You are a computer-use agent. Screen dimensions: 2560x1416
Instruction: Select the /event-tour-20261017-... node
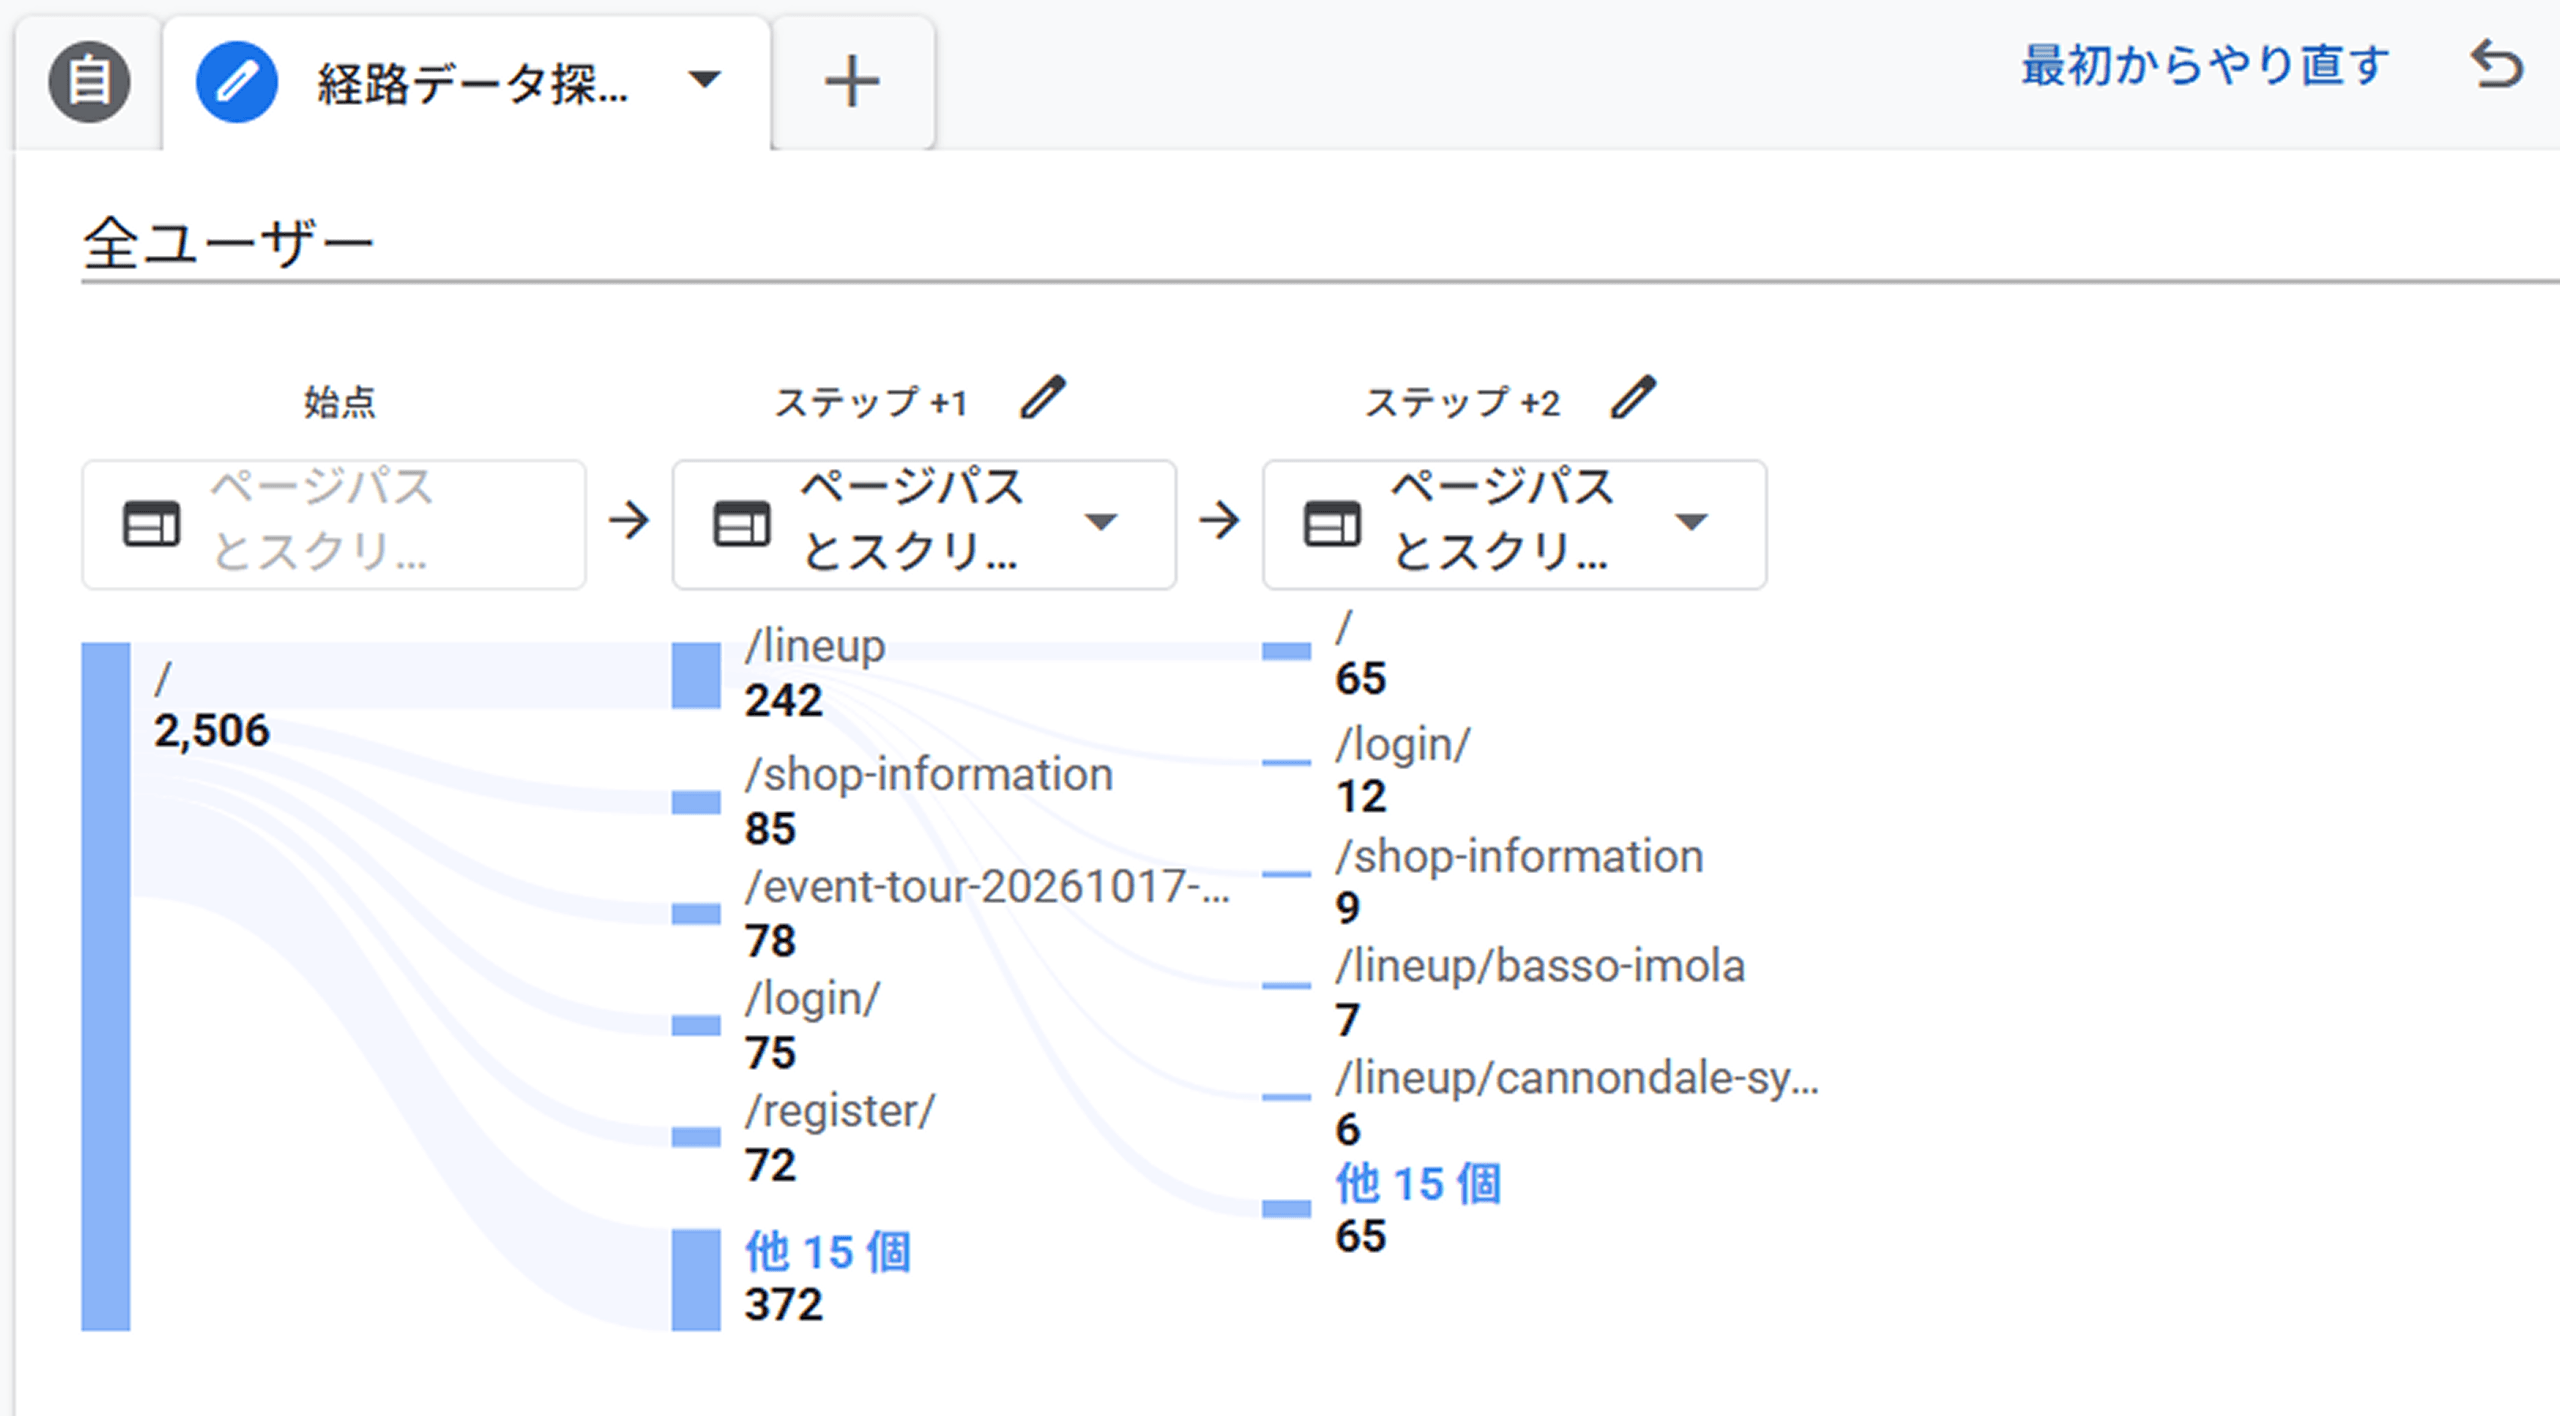696,914
